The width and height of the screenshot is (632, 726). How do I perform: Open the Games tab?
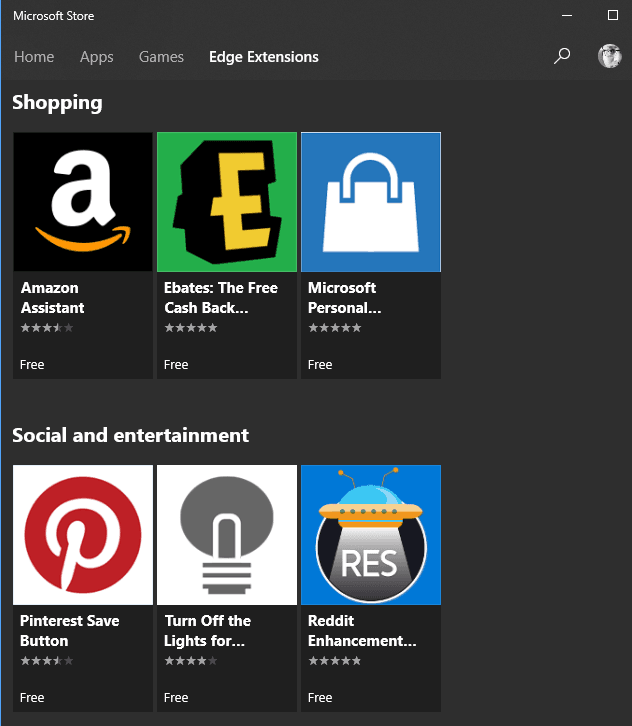tap(161, 57)
